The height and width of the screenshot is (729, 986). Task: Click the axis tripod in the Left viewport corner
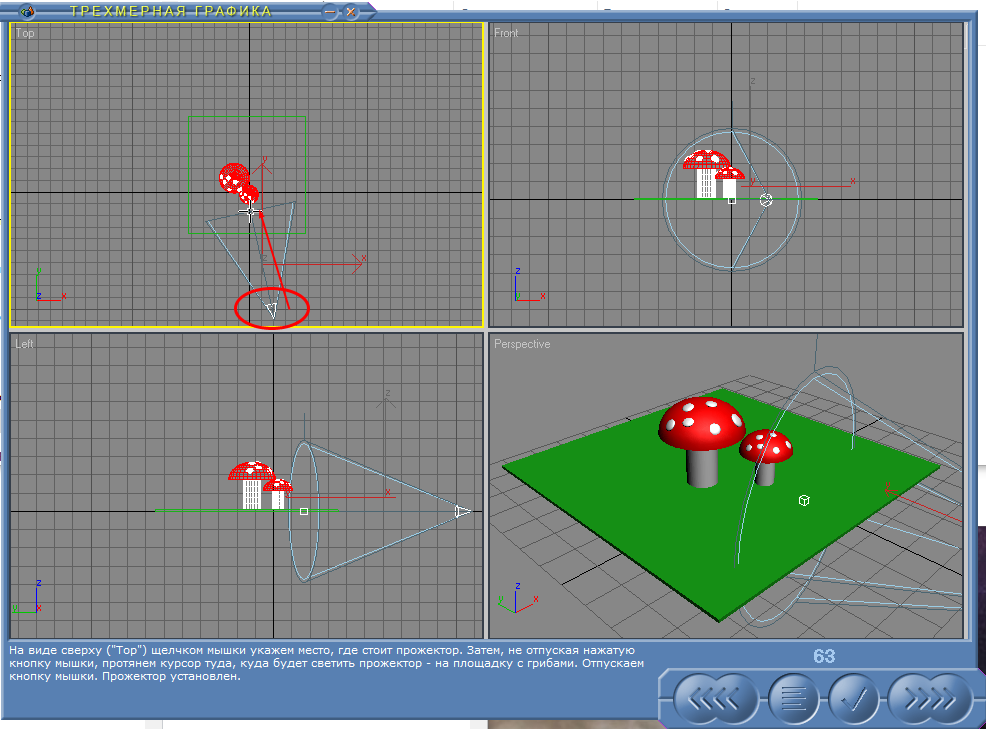pos(27,597)
